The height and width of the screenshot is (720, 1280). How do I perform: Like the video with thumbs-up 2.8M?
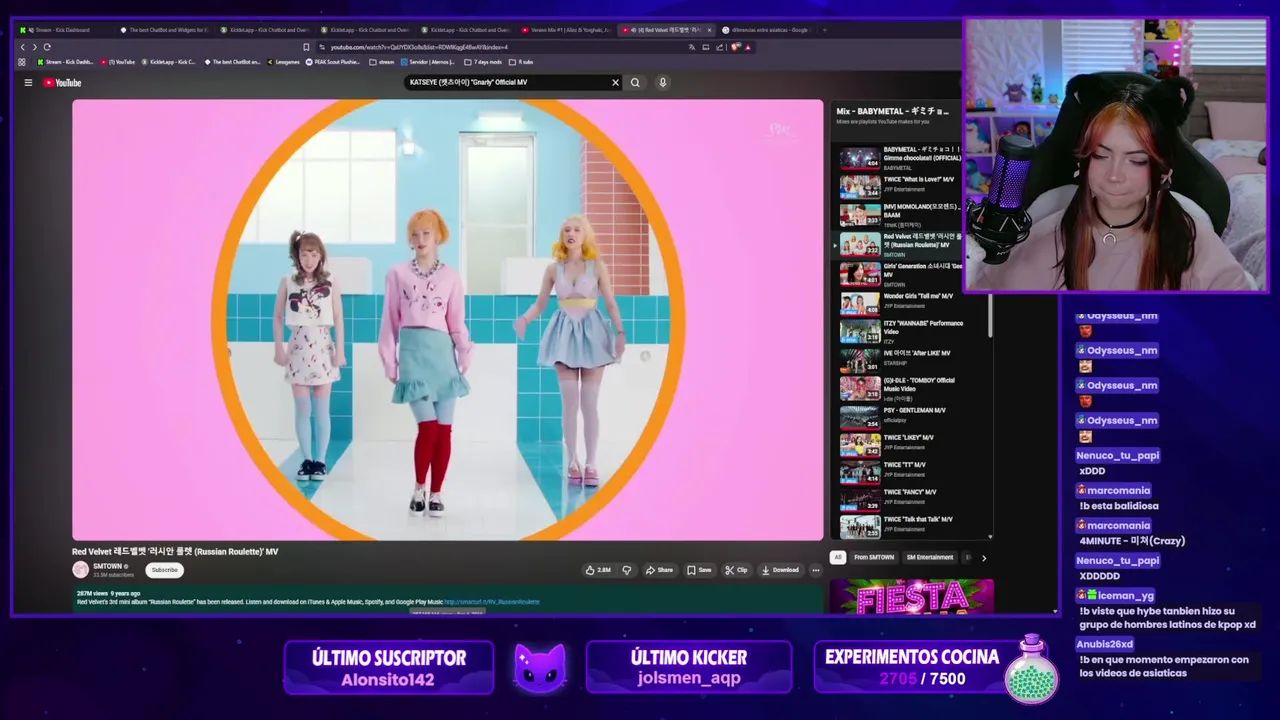(599, 570)
